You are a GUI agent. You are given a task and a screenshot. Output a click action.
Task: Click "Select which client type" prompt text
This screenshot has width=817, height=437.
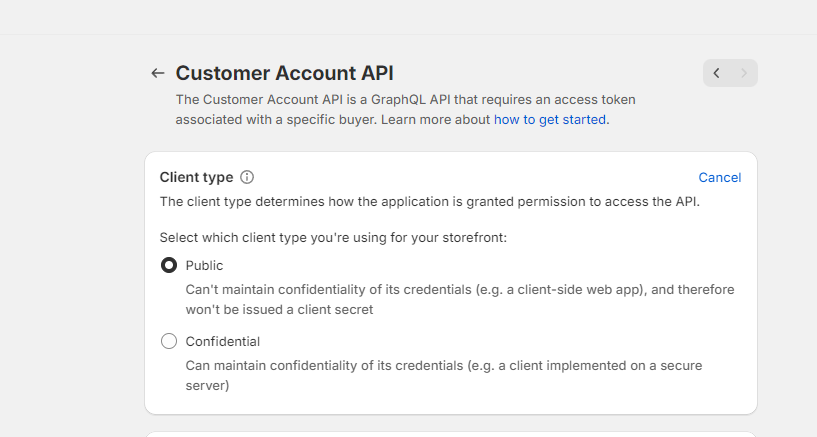coord(333,237)
